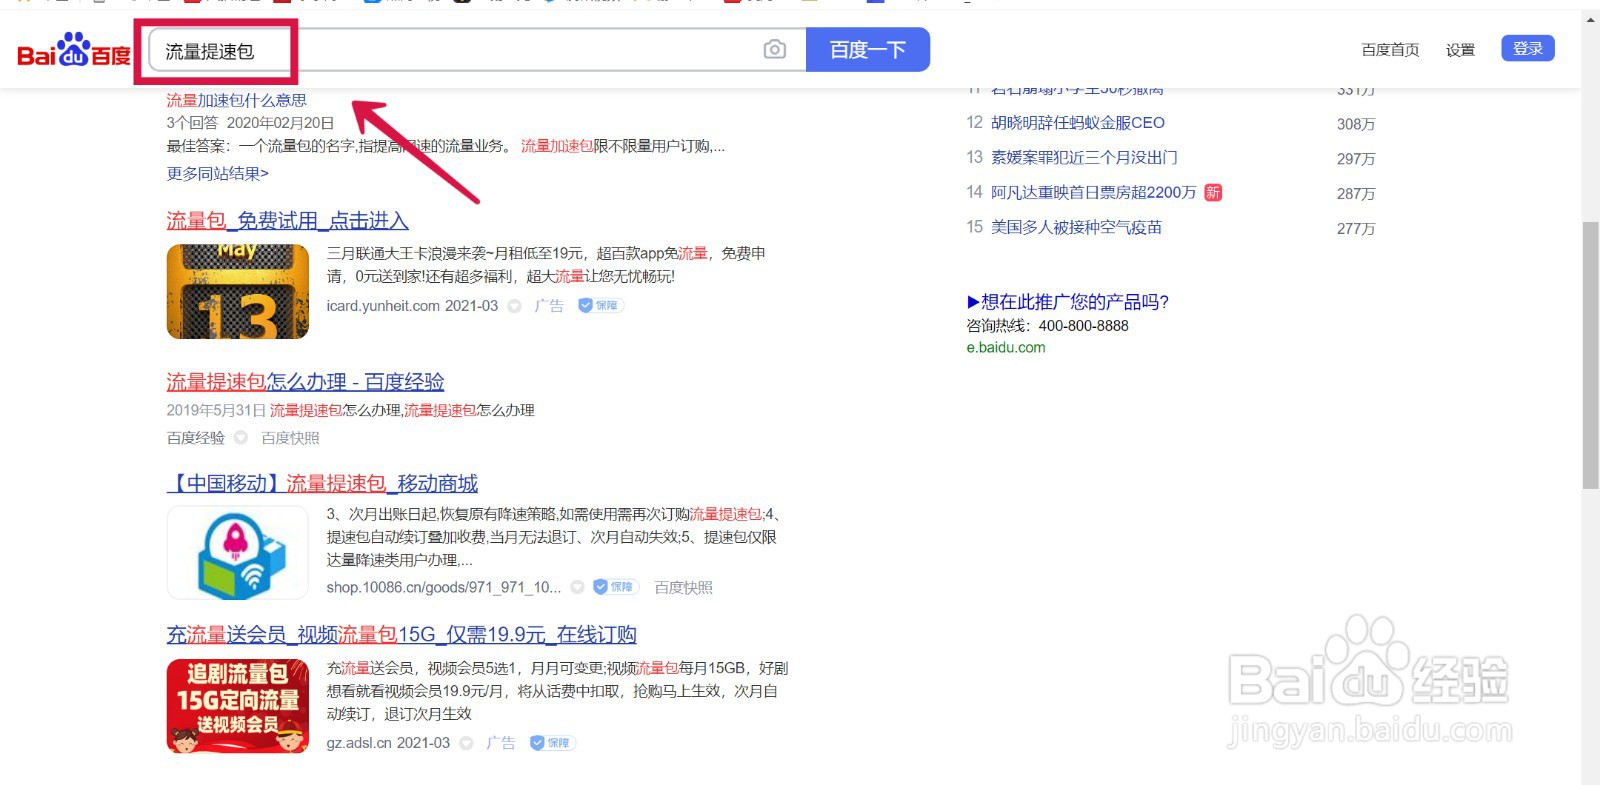Click 百度经验 source label

point(195,438)
